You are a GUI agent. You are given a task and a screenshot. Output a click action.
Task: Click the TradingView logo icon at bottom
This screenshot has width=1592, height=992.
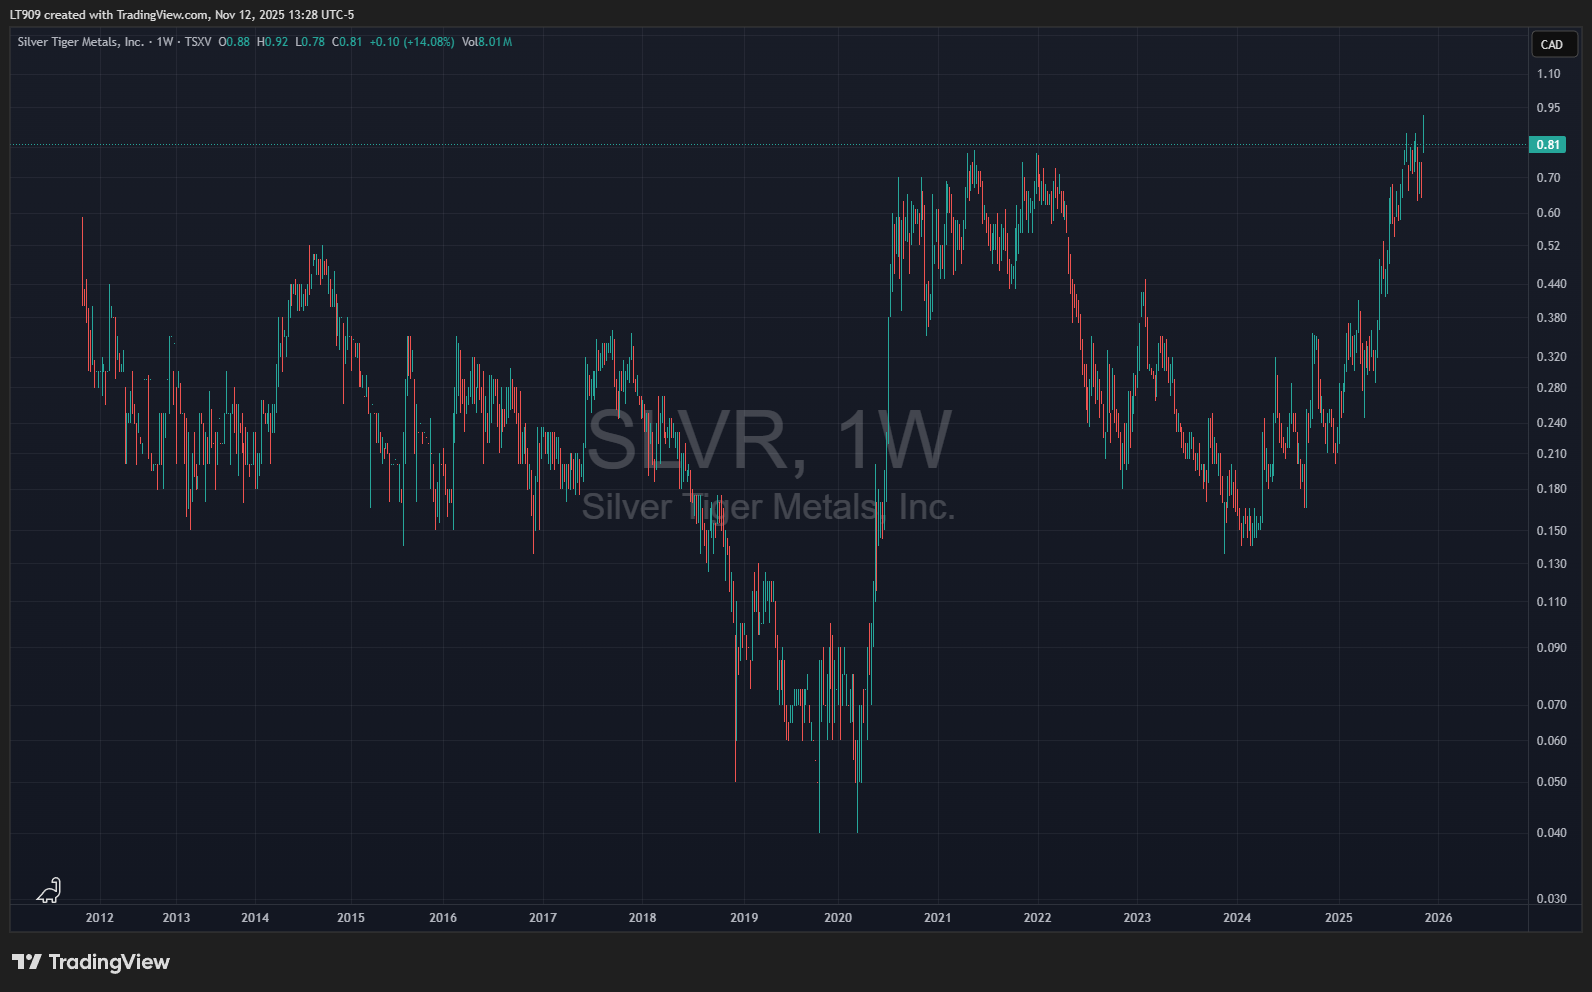point(27,962)
